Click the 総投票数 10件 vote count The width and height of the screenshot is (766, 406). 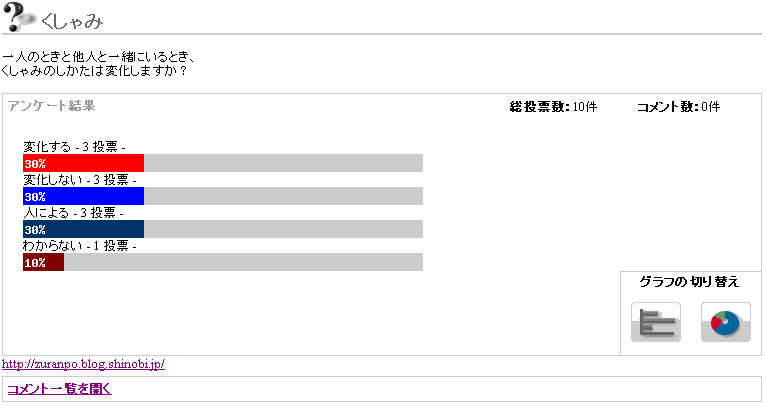click(553, 106)
